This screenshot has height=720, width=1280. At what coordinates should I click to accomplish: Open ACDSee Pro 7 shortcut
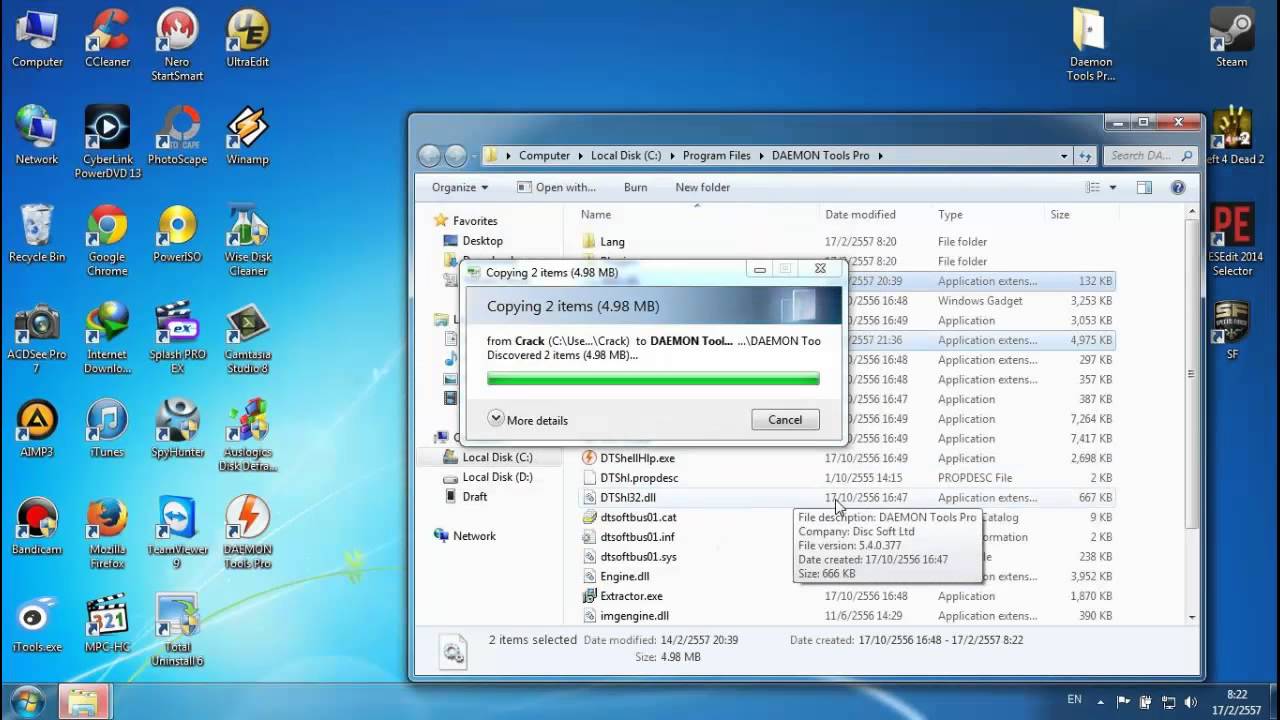37,338
